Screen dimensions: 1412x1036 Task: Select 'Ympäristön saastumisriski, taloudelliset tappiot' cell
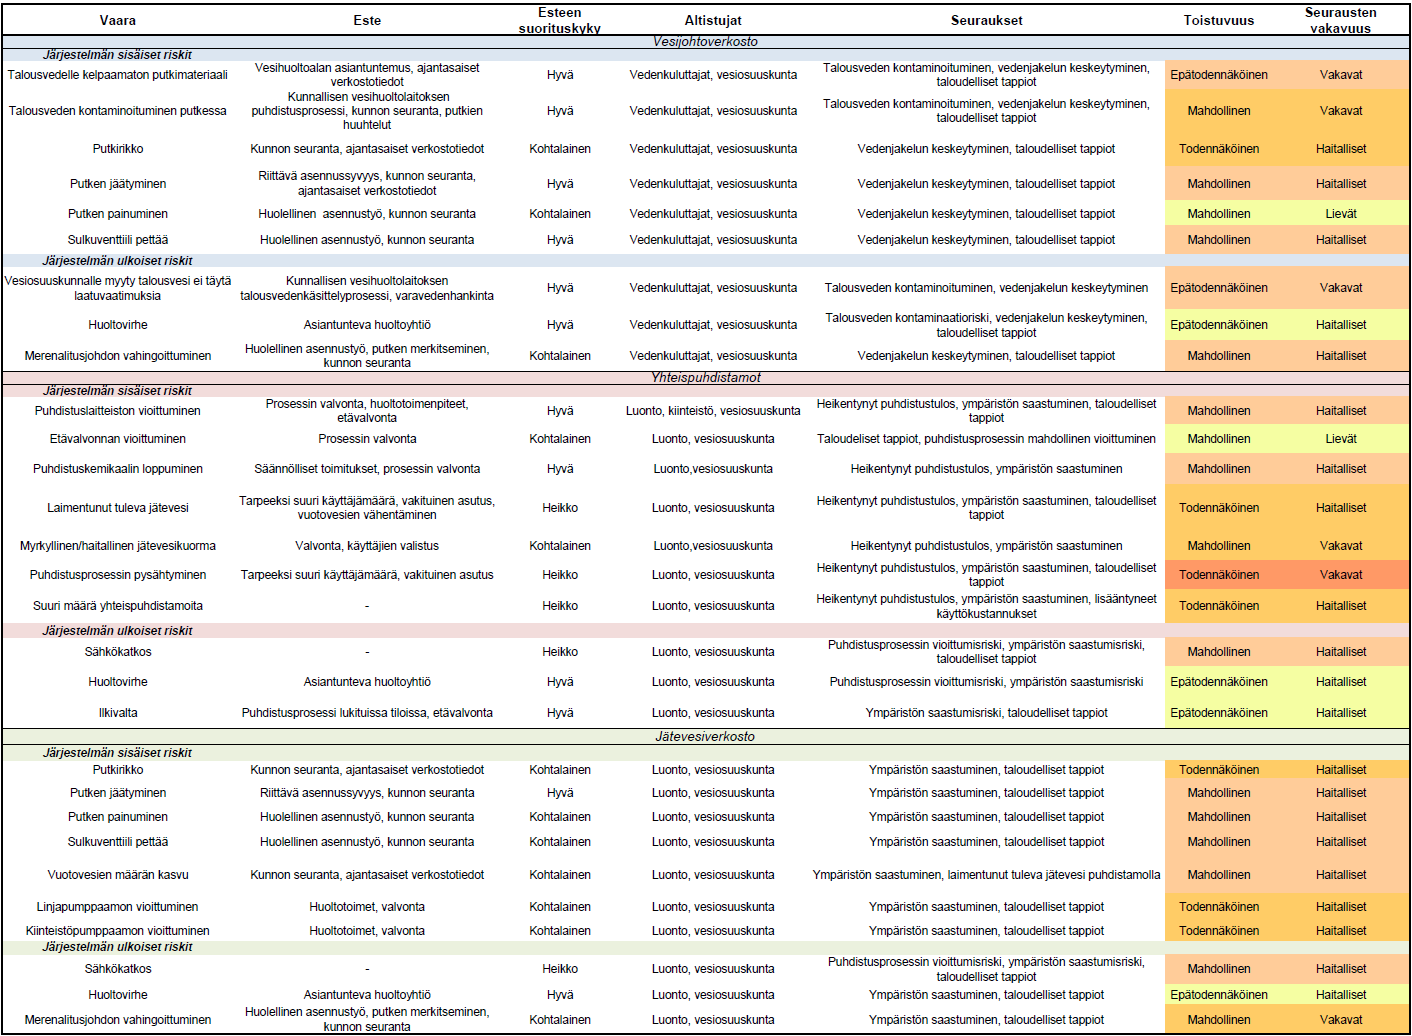pos(987,713)
